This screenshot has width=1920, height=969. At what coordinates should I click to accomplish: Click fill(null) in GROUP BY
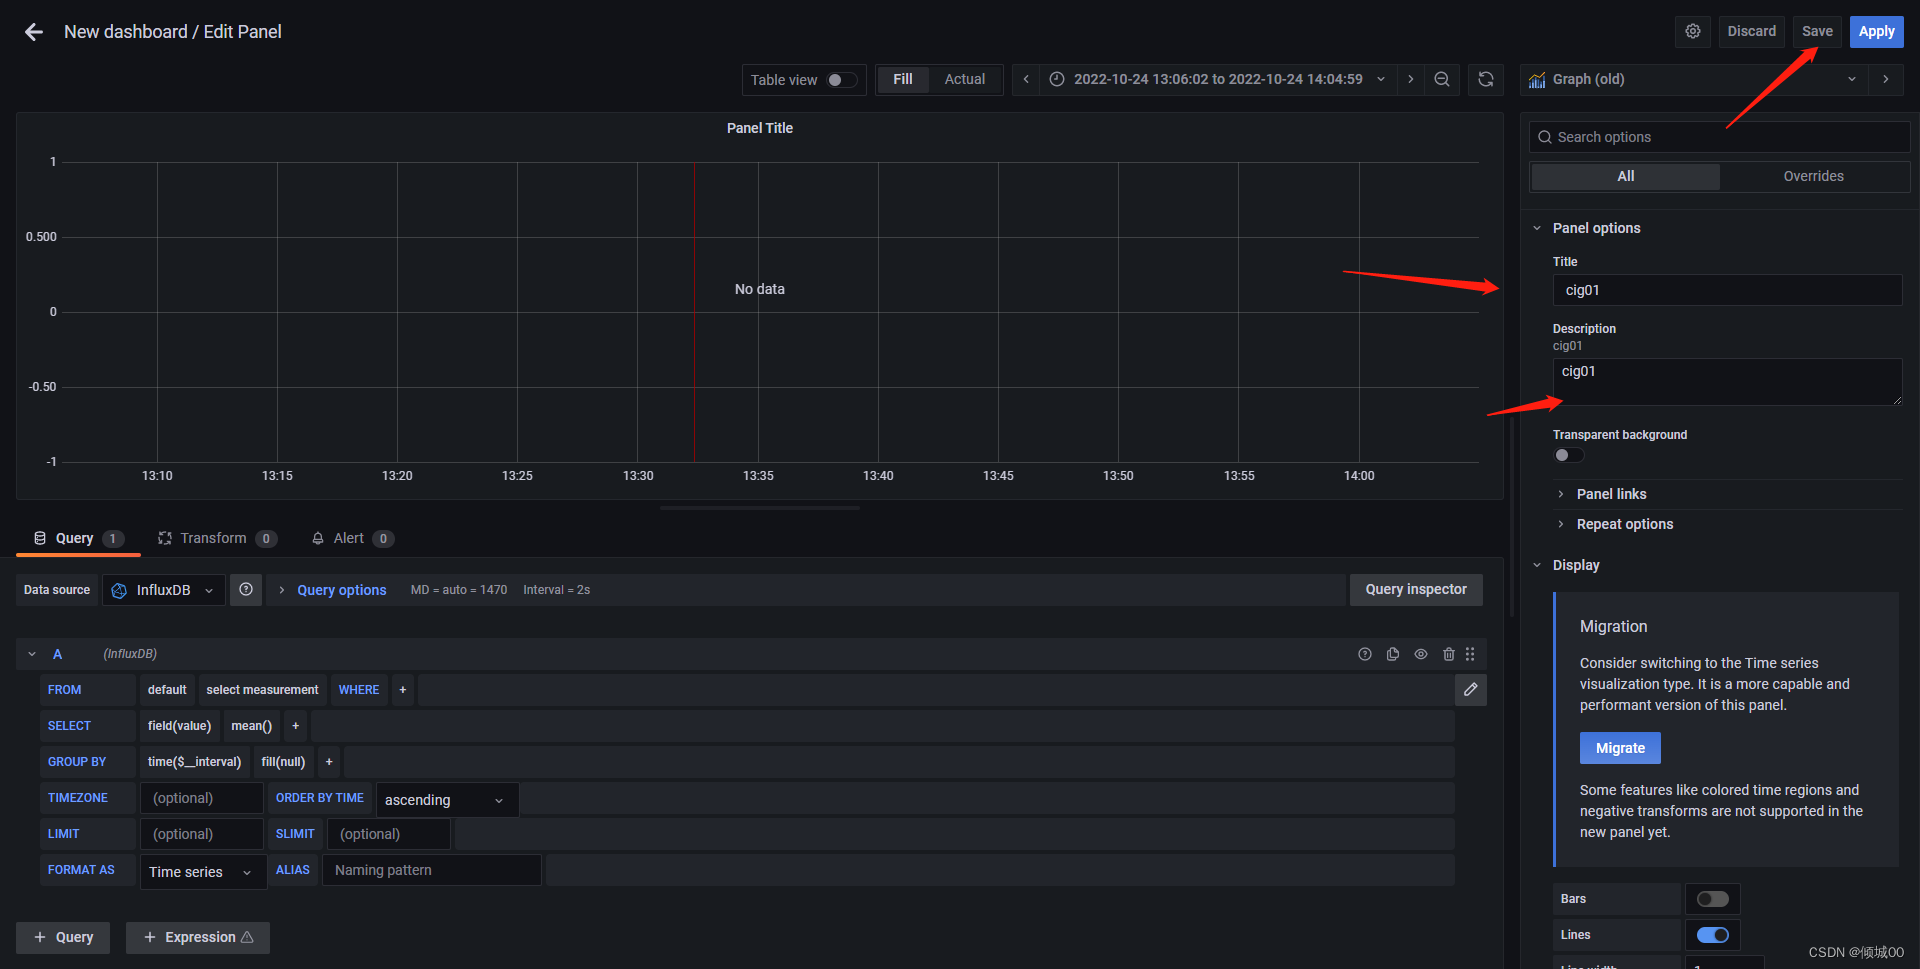[x=283, y=762]
